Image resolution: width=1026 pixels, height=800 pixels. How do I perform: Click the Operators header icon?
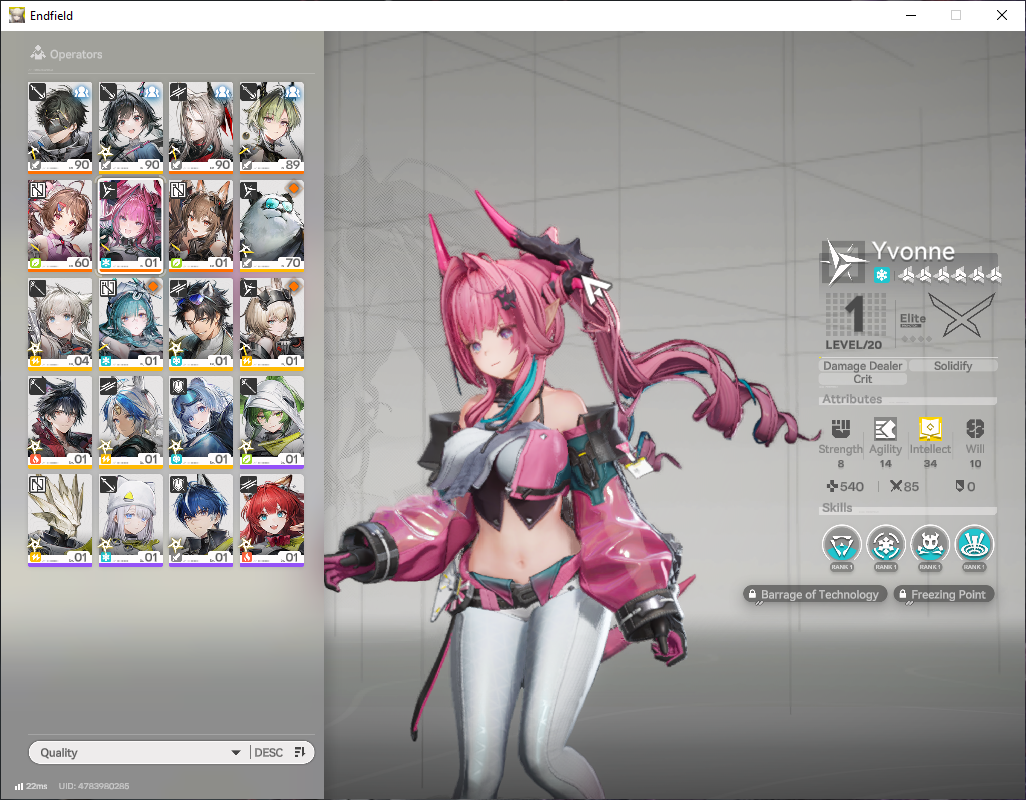pyautogui.click(x=38, y=53)
